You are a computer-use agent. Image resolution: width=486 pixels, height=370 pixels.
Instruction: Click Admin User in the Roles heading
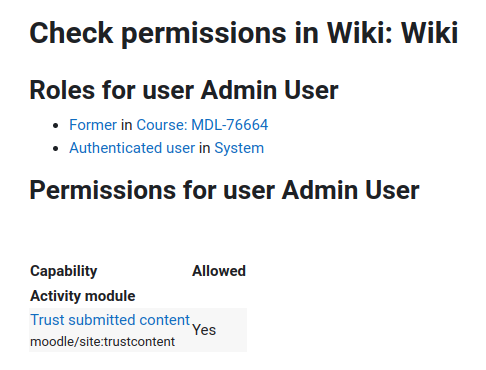[x=269, y=90]
